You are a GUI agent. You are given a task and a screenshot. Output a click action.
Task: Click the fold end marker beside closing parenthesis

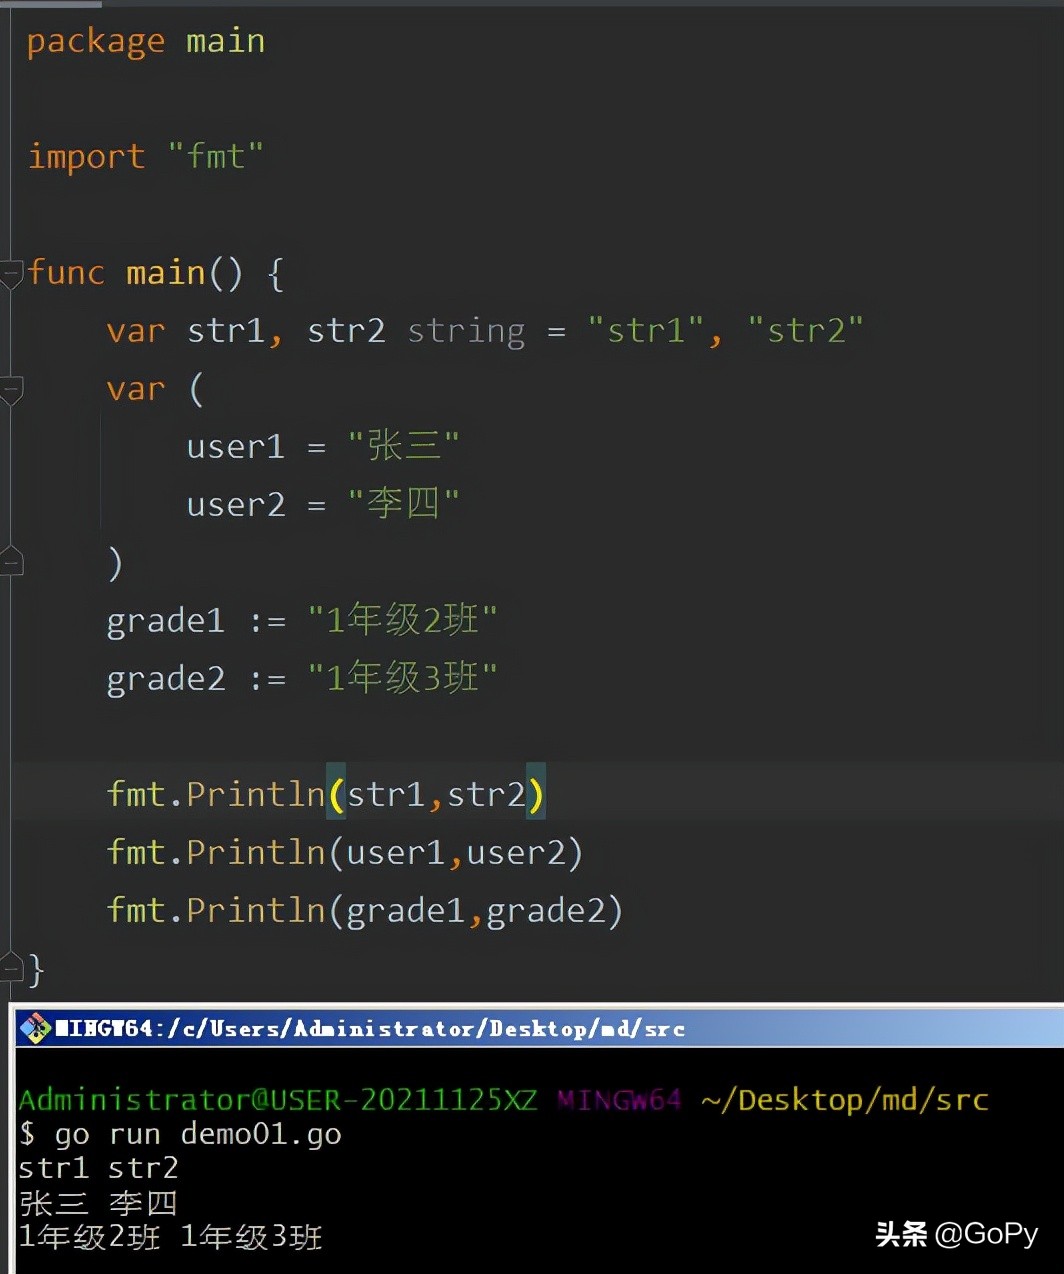tap(11, 562)
